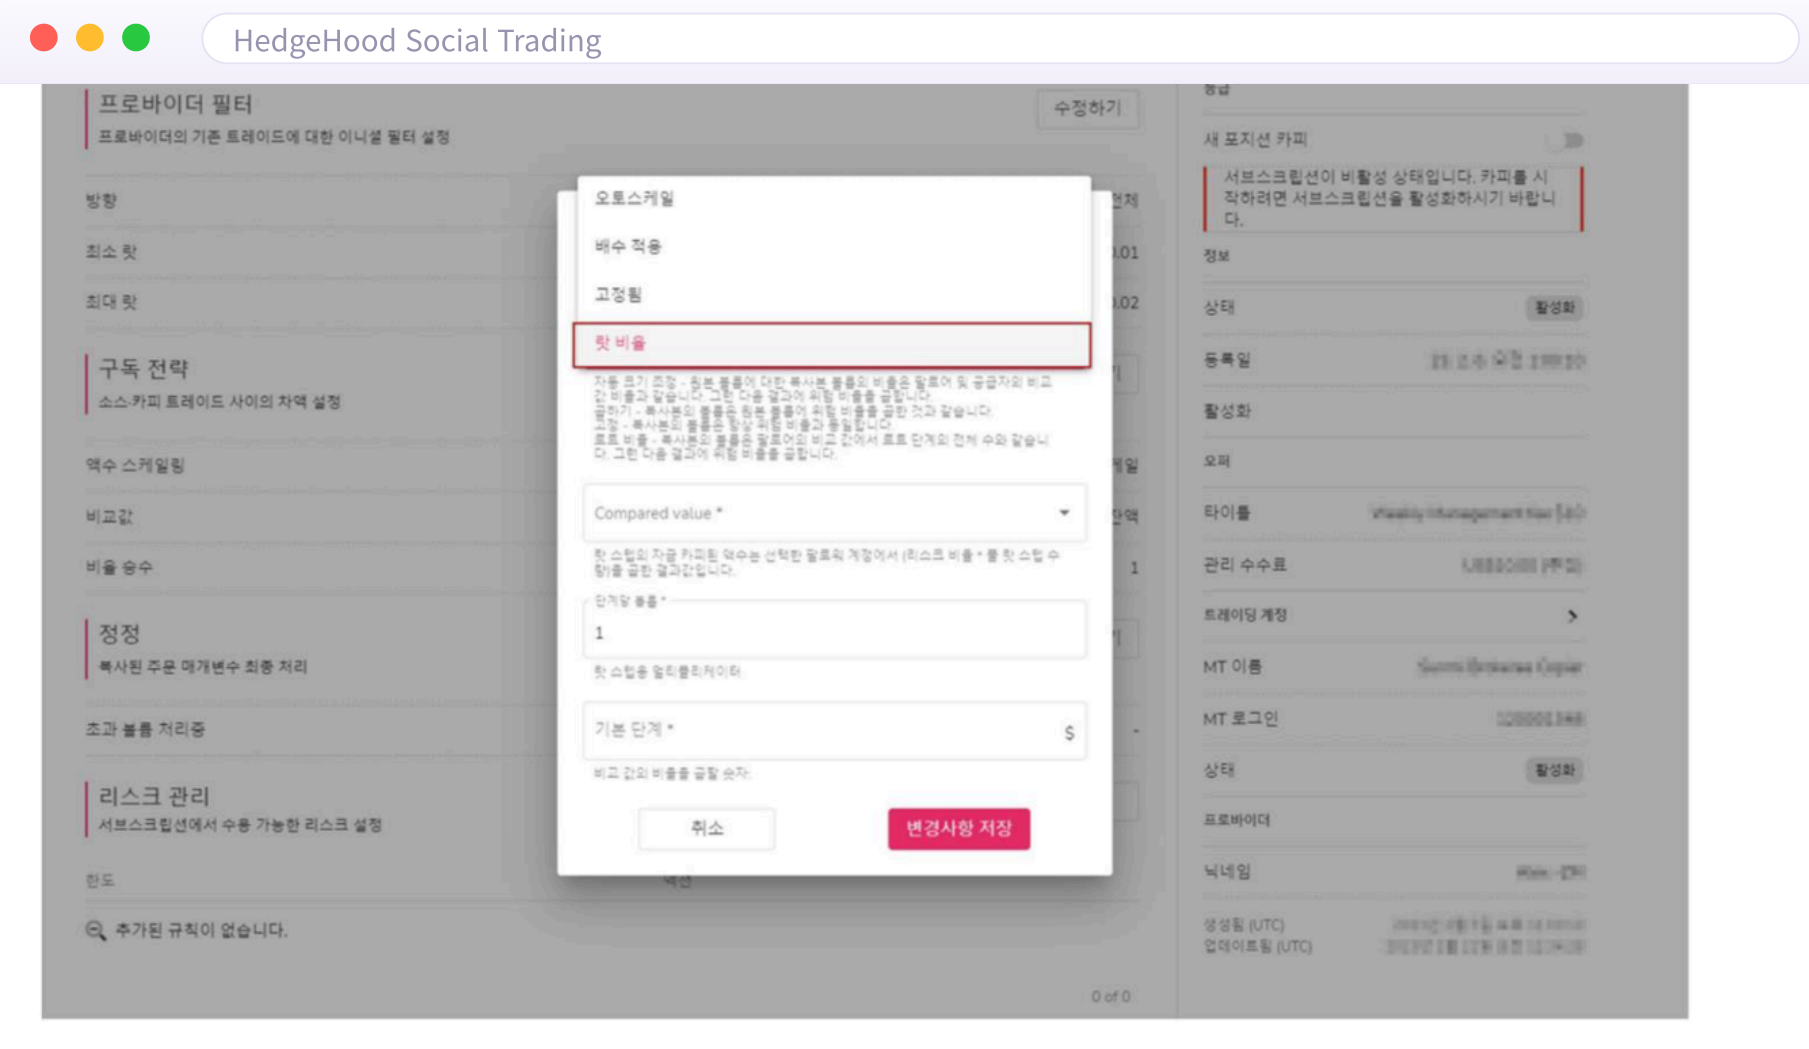Click 수정하기 button in provider filter section
The height and width of the screenshot is (1049, 1809).
click(x=1088, y=108)
